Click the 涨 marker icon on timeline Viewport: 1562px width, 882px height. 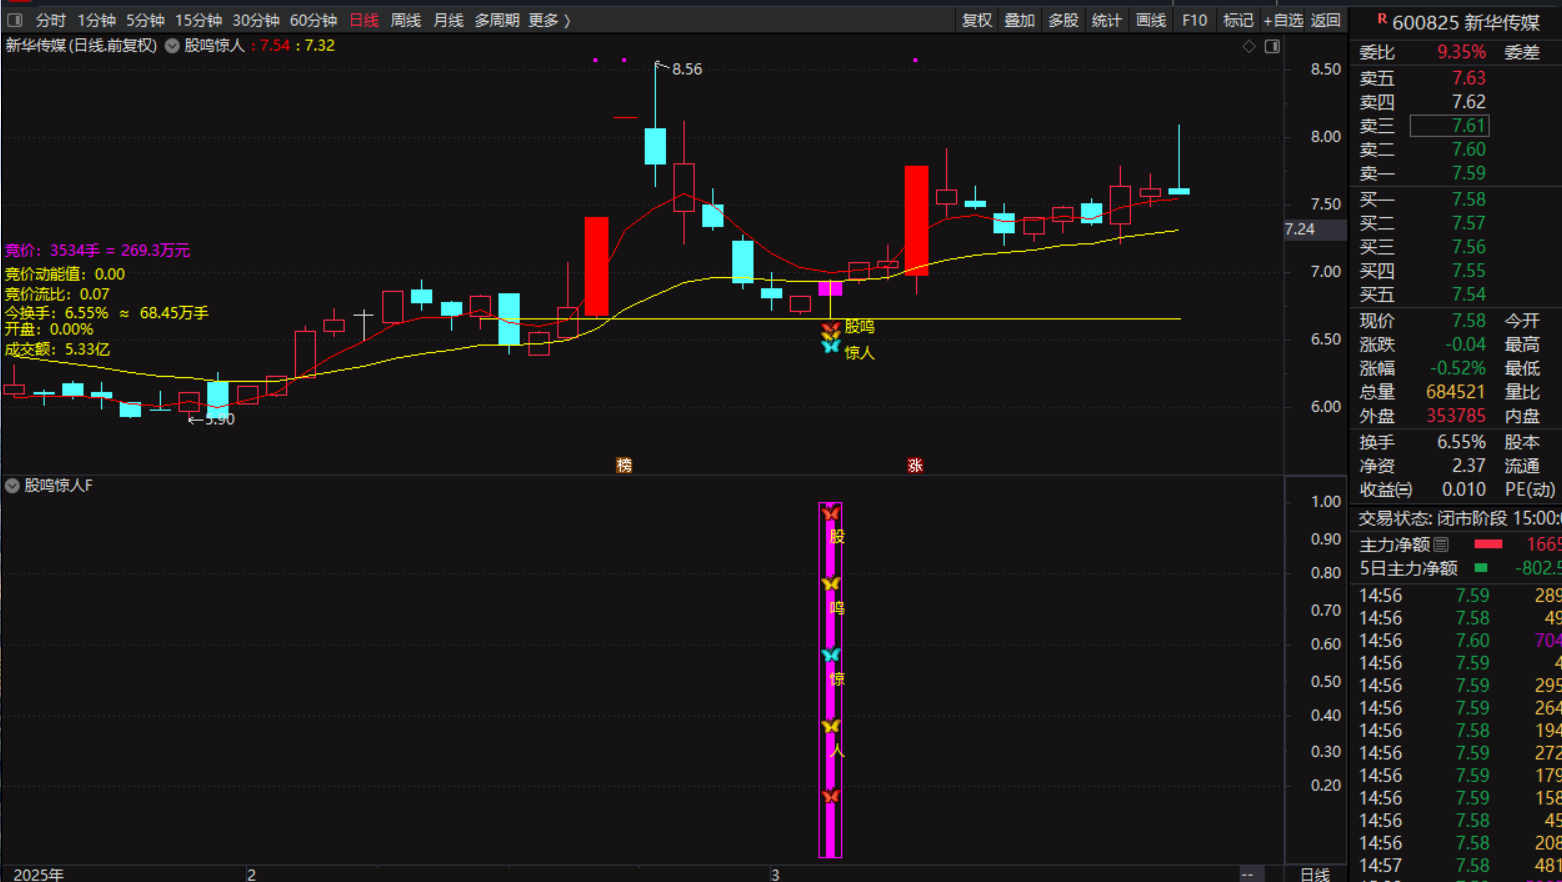[915, 465]
